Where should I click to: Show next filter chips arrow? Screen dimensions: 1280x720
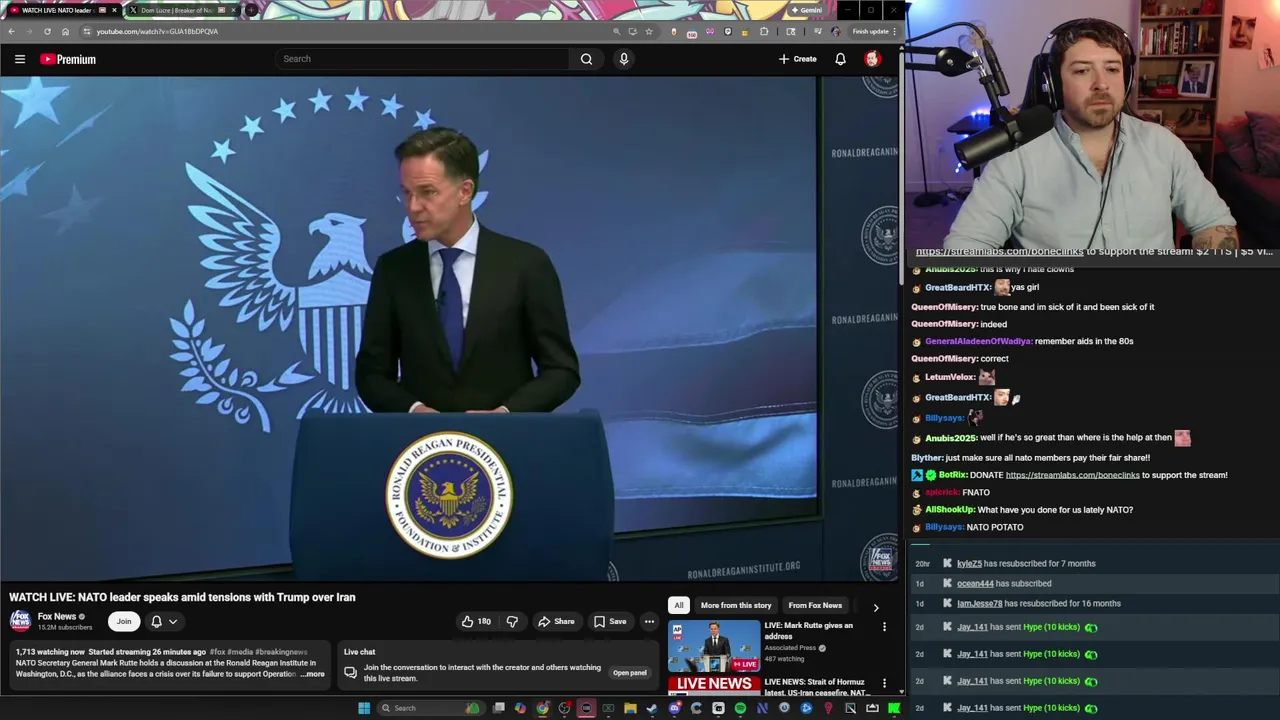click(876, 607)
